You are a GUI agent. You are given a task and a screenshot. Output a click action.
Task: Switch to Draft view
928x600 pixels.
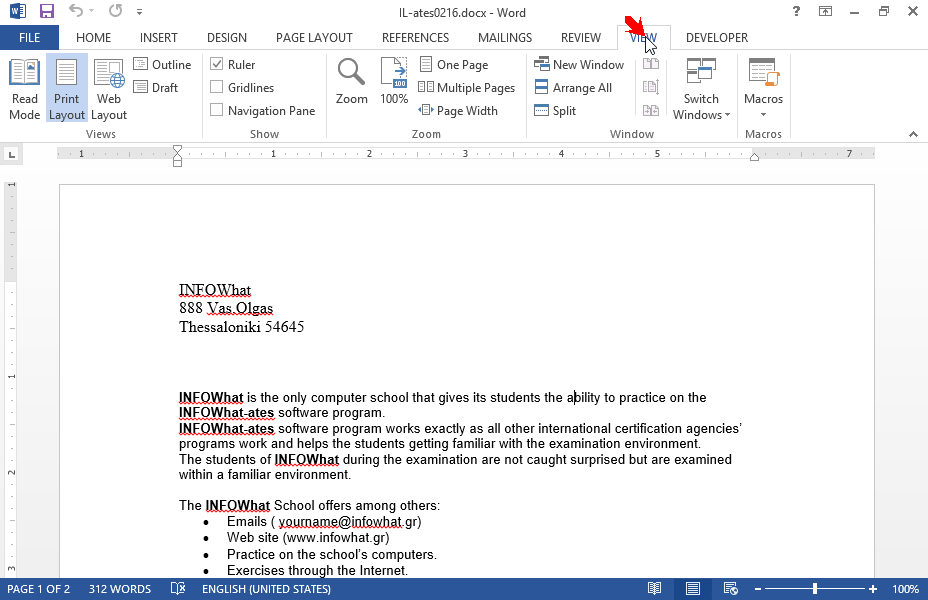click(x=156, y=88)
